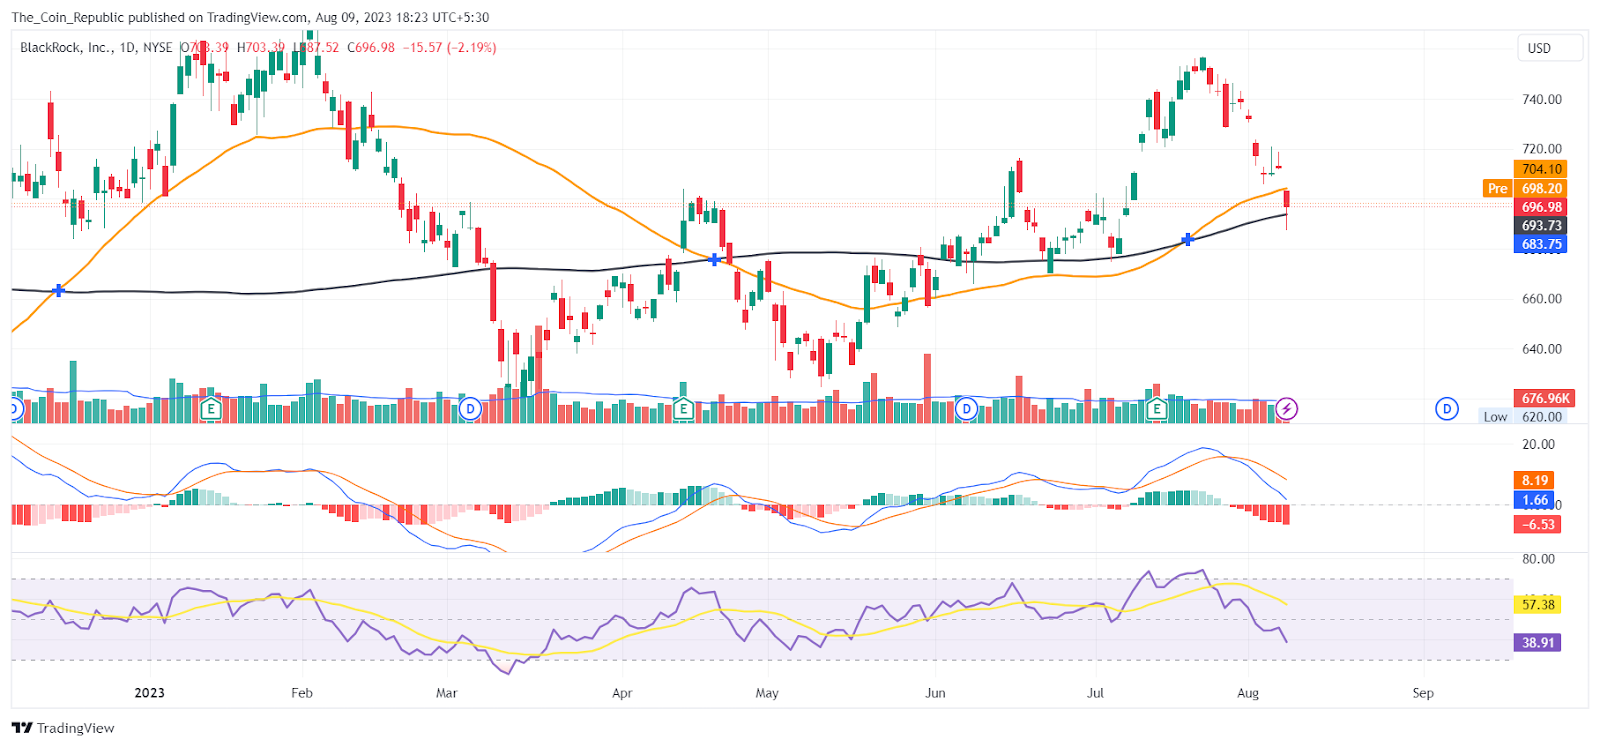Click the May label on time axis
The image size is (1600, 747).
click(767, 693)
